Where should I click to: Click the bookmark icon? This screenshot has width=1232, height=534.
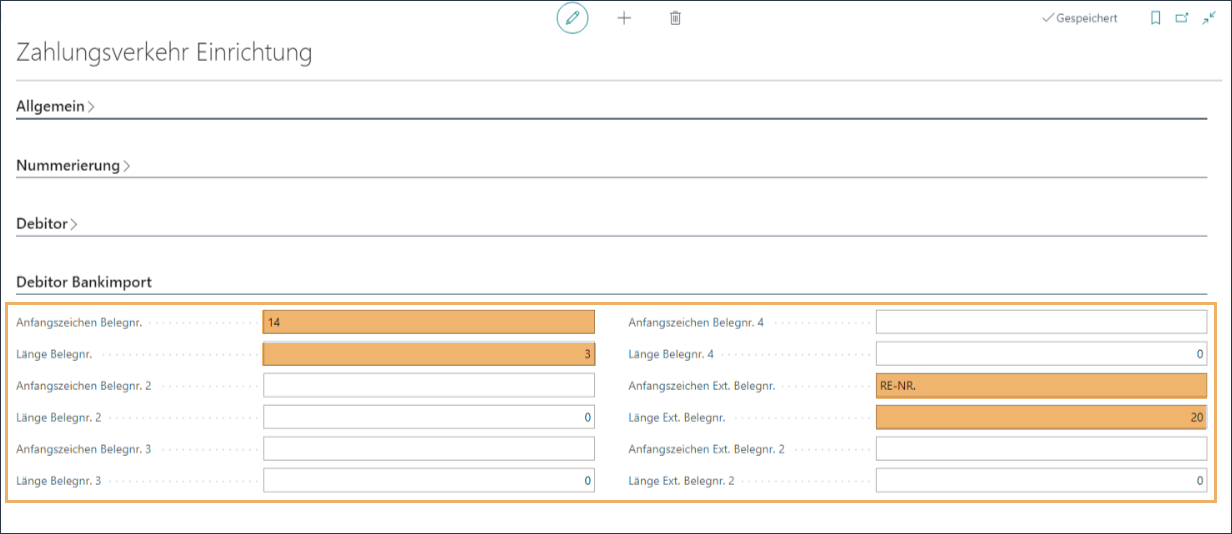point(1155,18)
